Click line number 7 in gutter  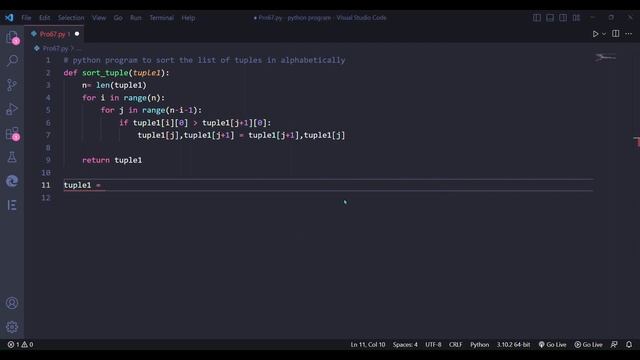(48, 135)
